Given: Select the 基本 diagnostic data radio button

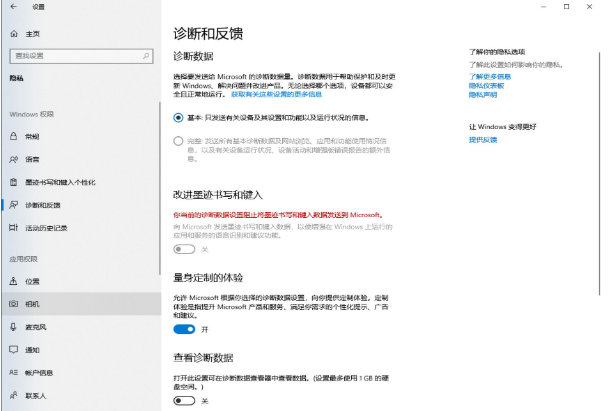Looking at the screenshot, I should coord(178,118).
